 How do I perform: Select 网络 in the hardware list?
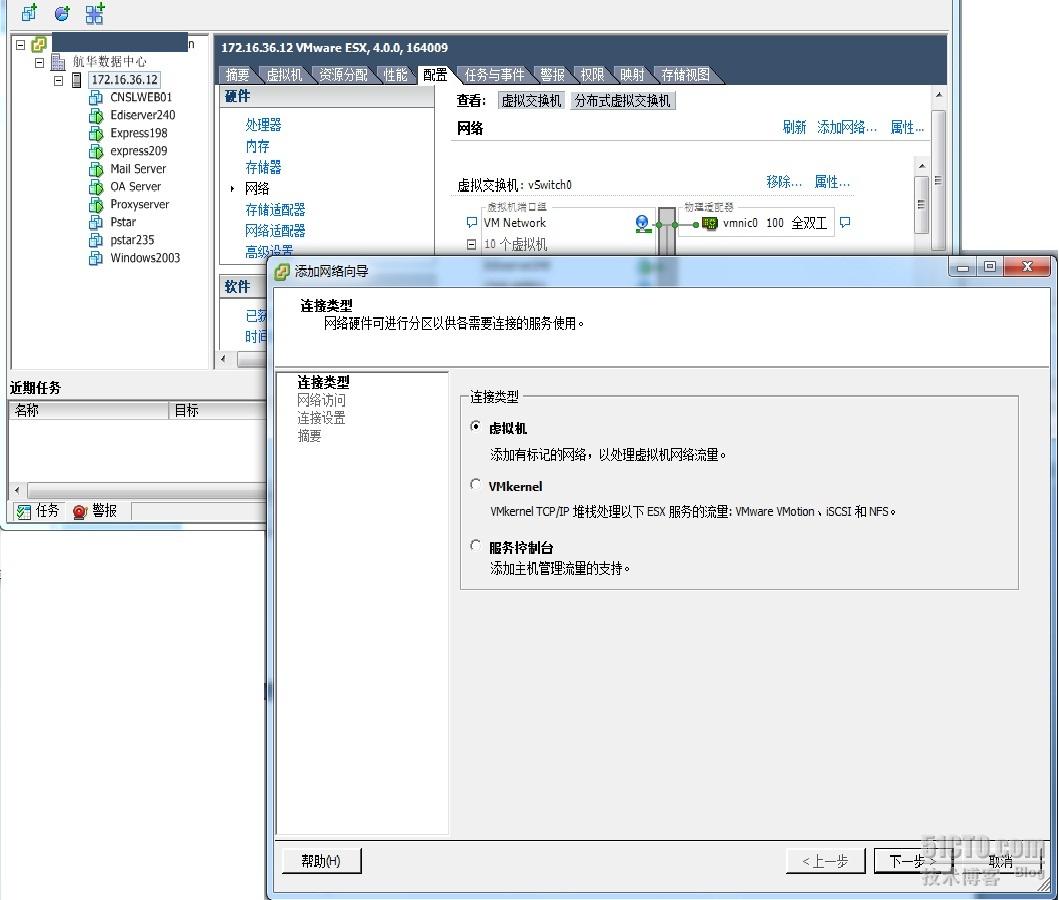[257, 188]
